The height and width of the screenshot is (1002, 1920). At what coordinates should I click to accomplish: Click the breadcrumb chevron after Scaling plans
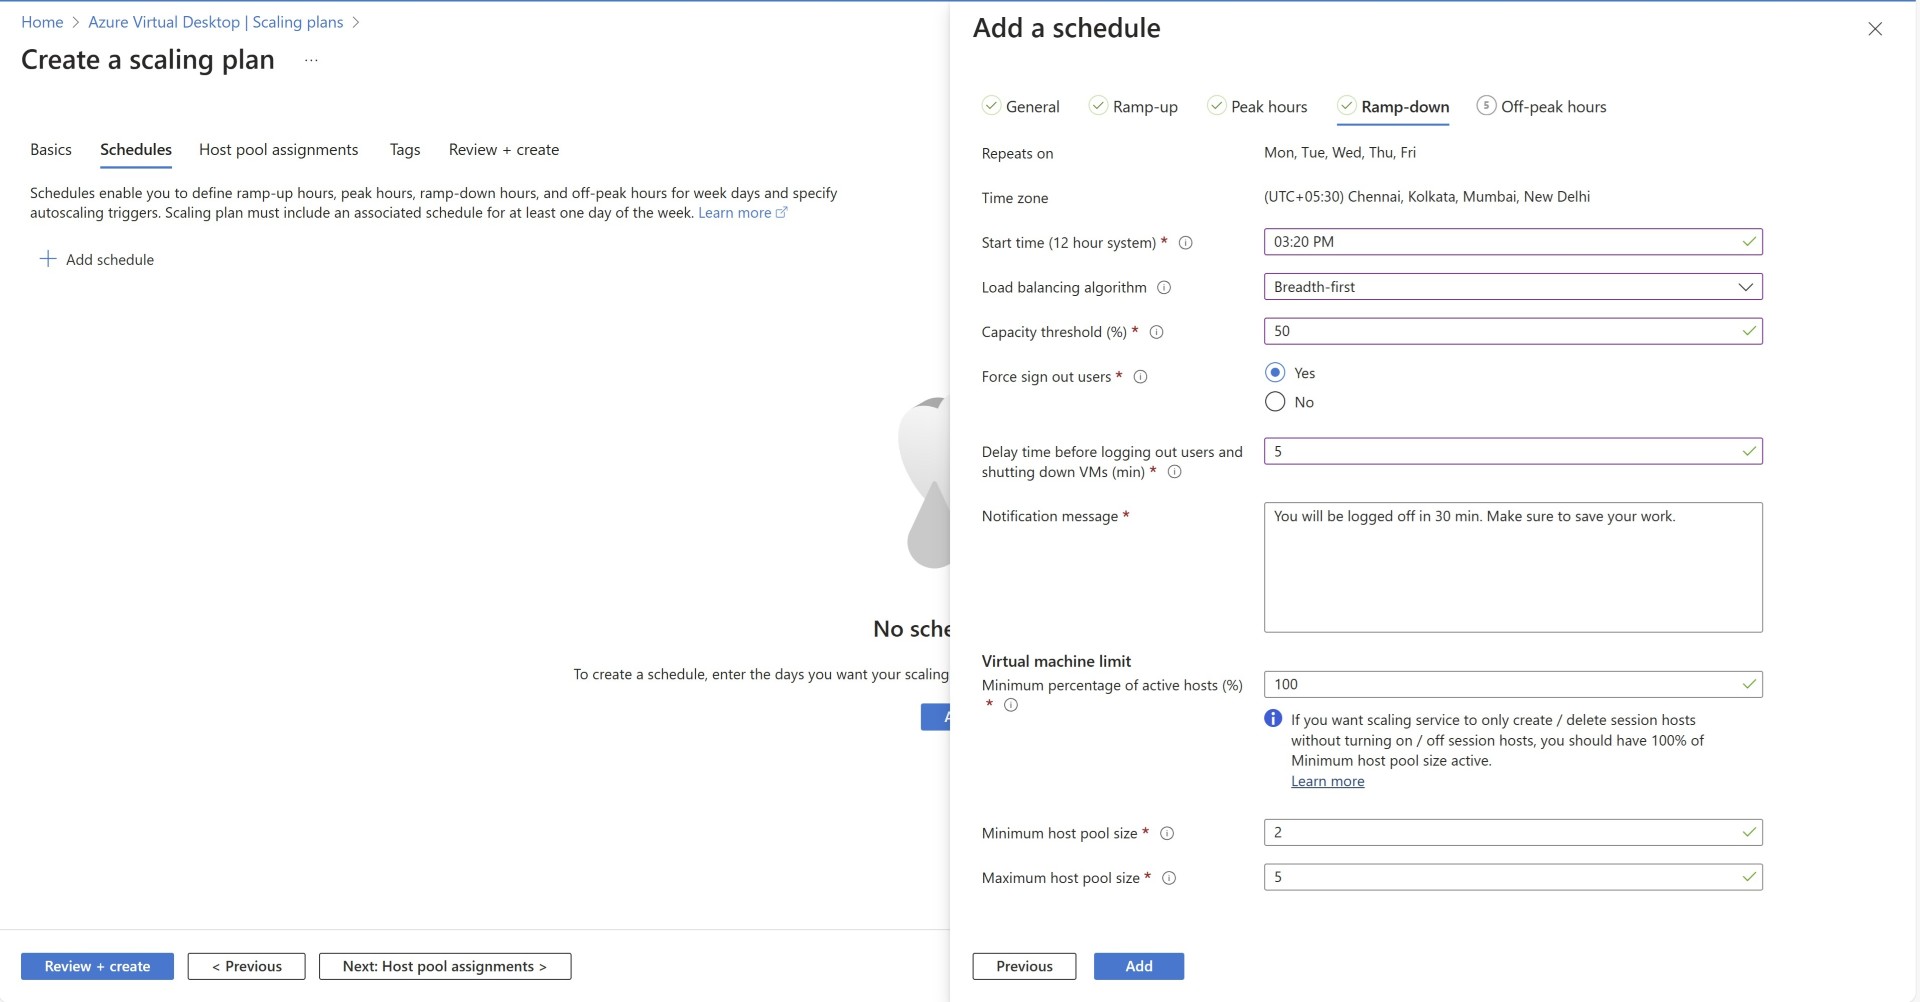[x=356, y=22]
